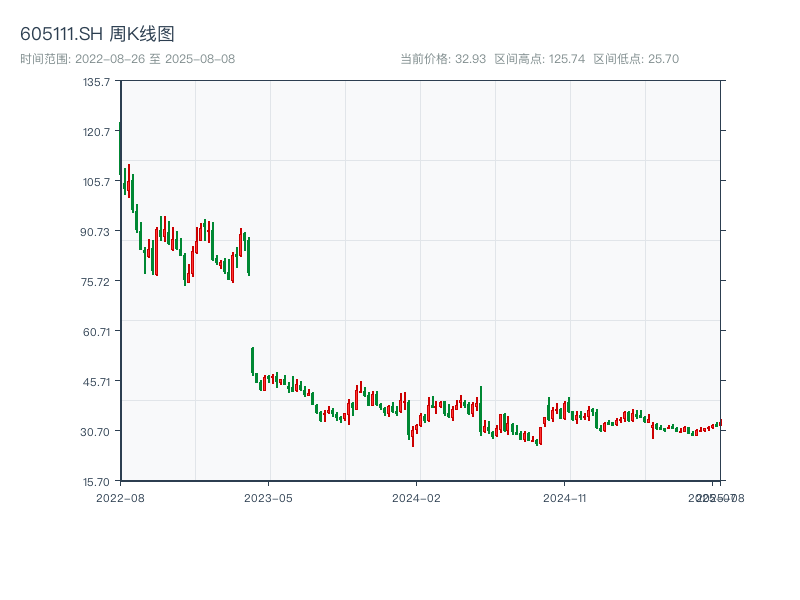Click the 135.7 y-axis price label

click(x=97, y=81)
